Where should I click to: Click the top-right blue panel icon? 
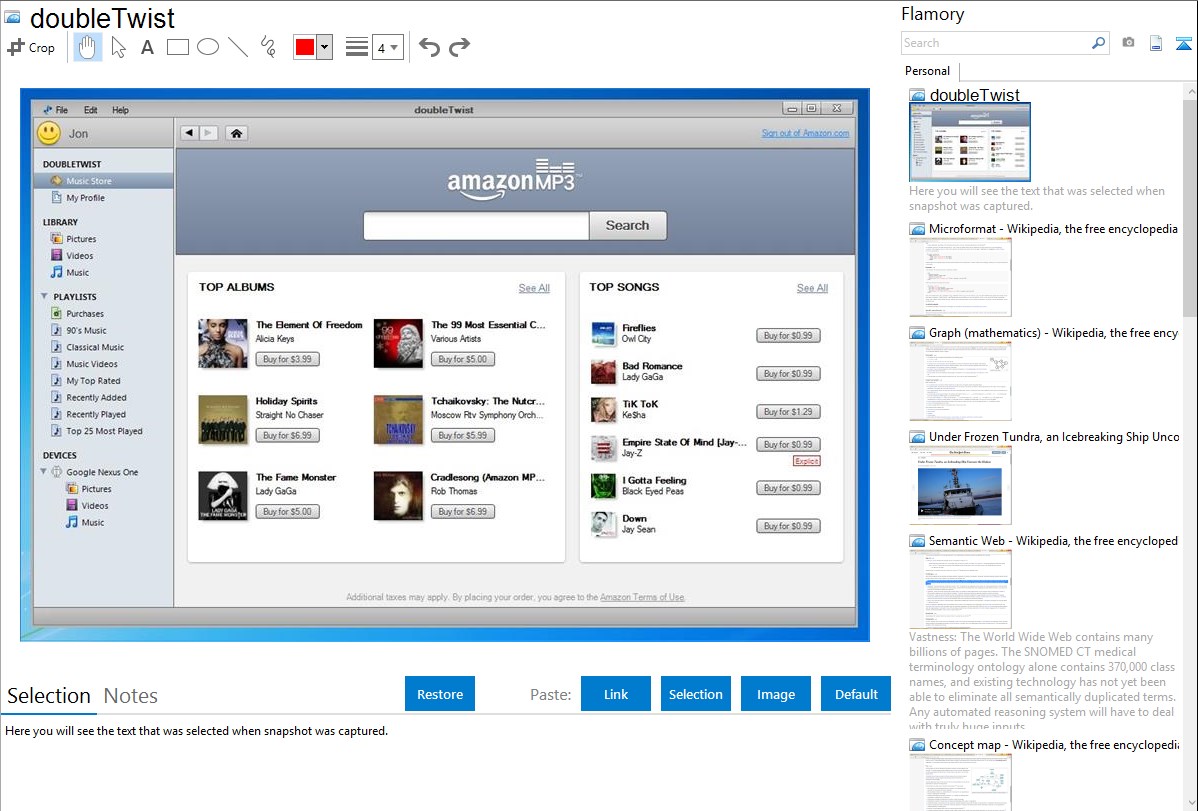1183,43
